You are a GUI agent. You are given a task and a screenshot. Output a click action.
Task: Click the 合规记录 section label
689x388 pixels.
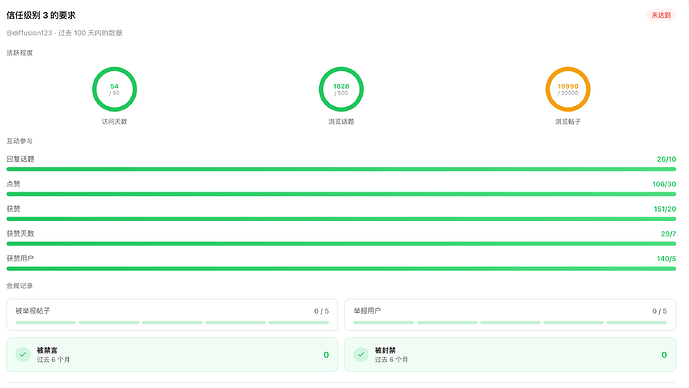click(x=20, y=286)
